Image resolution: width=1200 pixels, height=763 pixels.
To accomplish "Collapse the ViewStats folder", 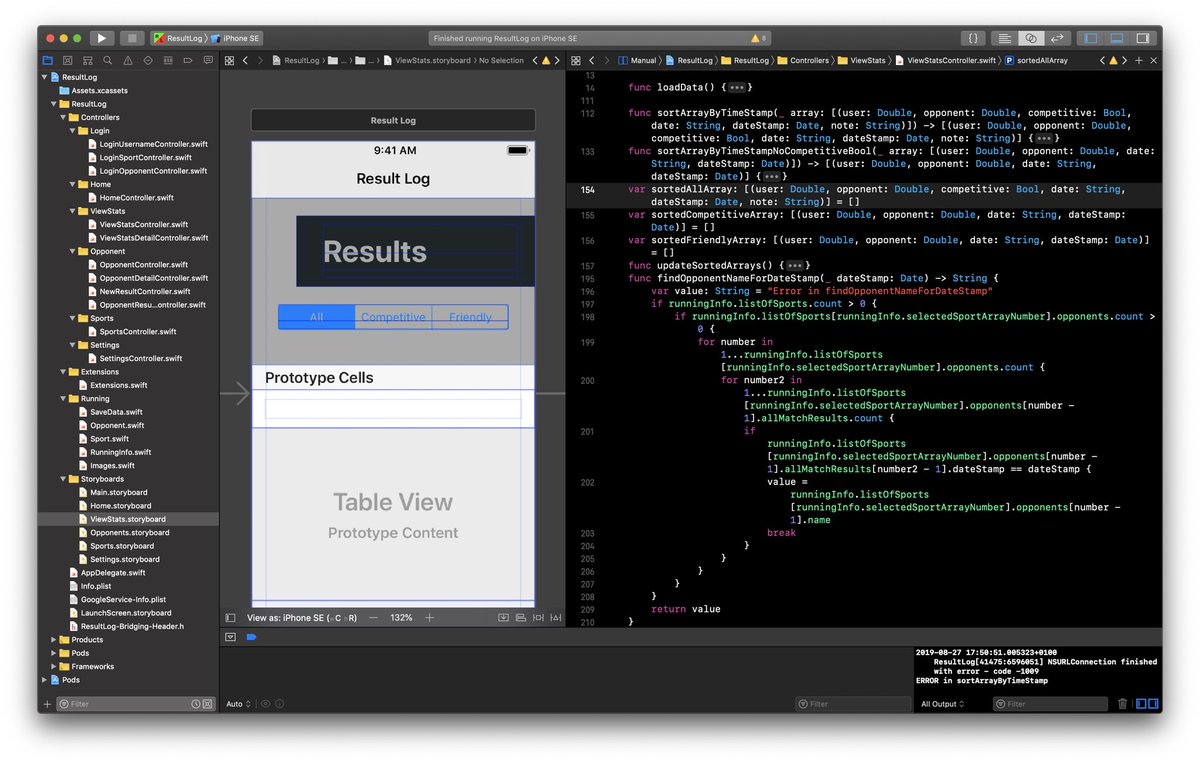I will click(74, 211).
